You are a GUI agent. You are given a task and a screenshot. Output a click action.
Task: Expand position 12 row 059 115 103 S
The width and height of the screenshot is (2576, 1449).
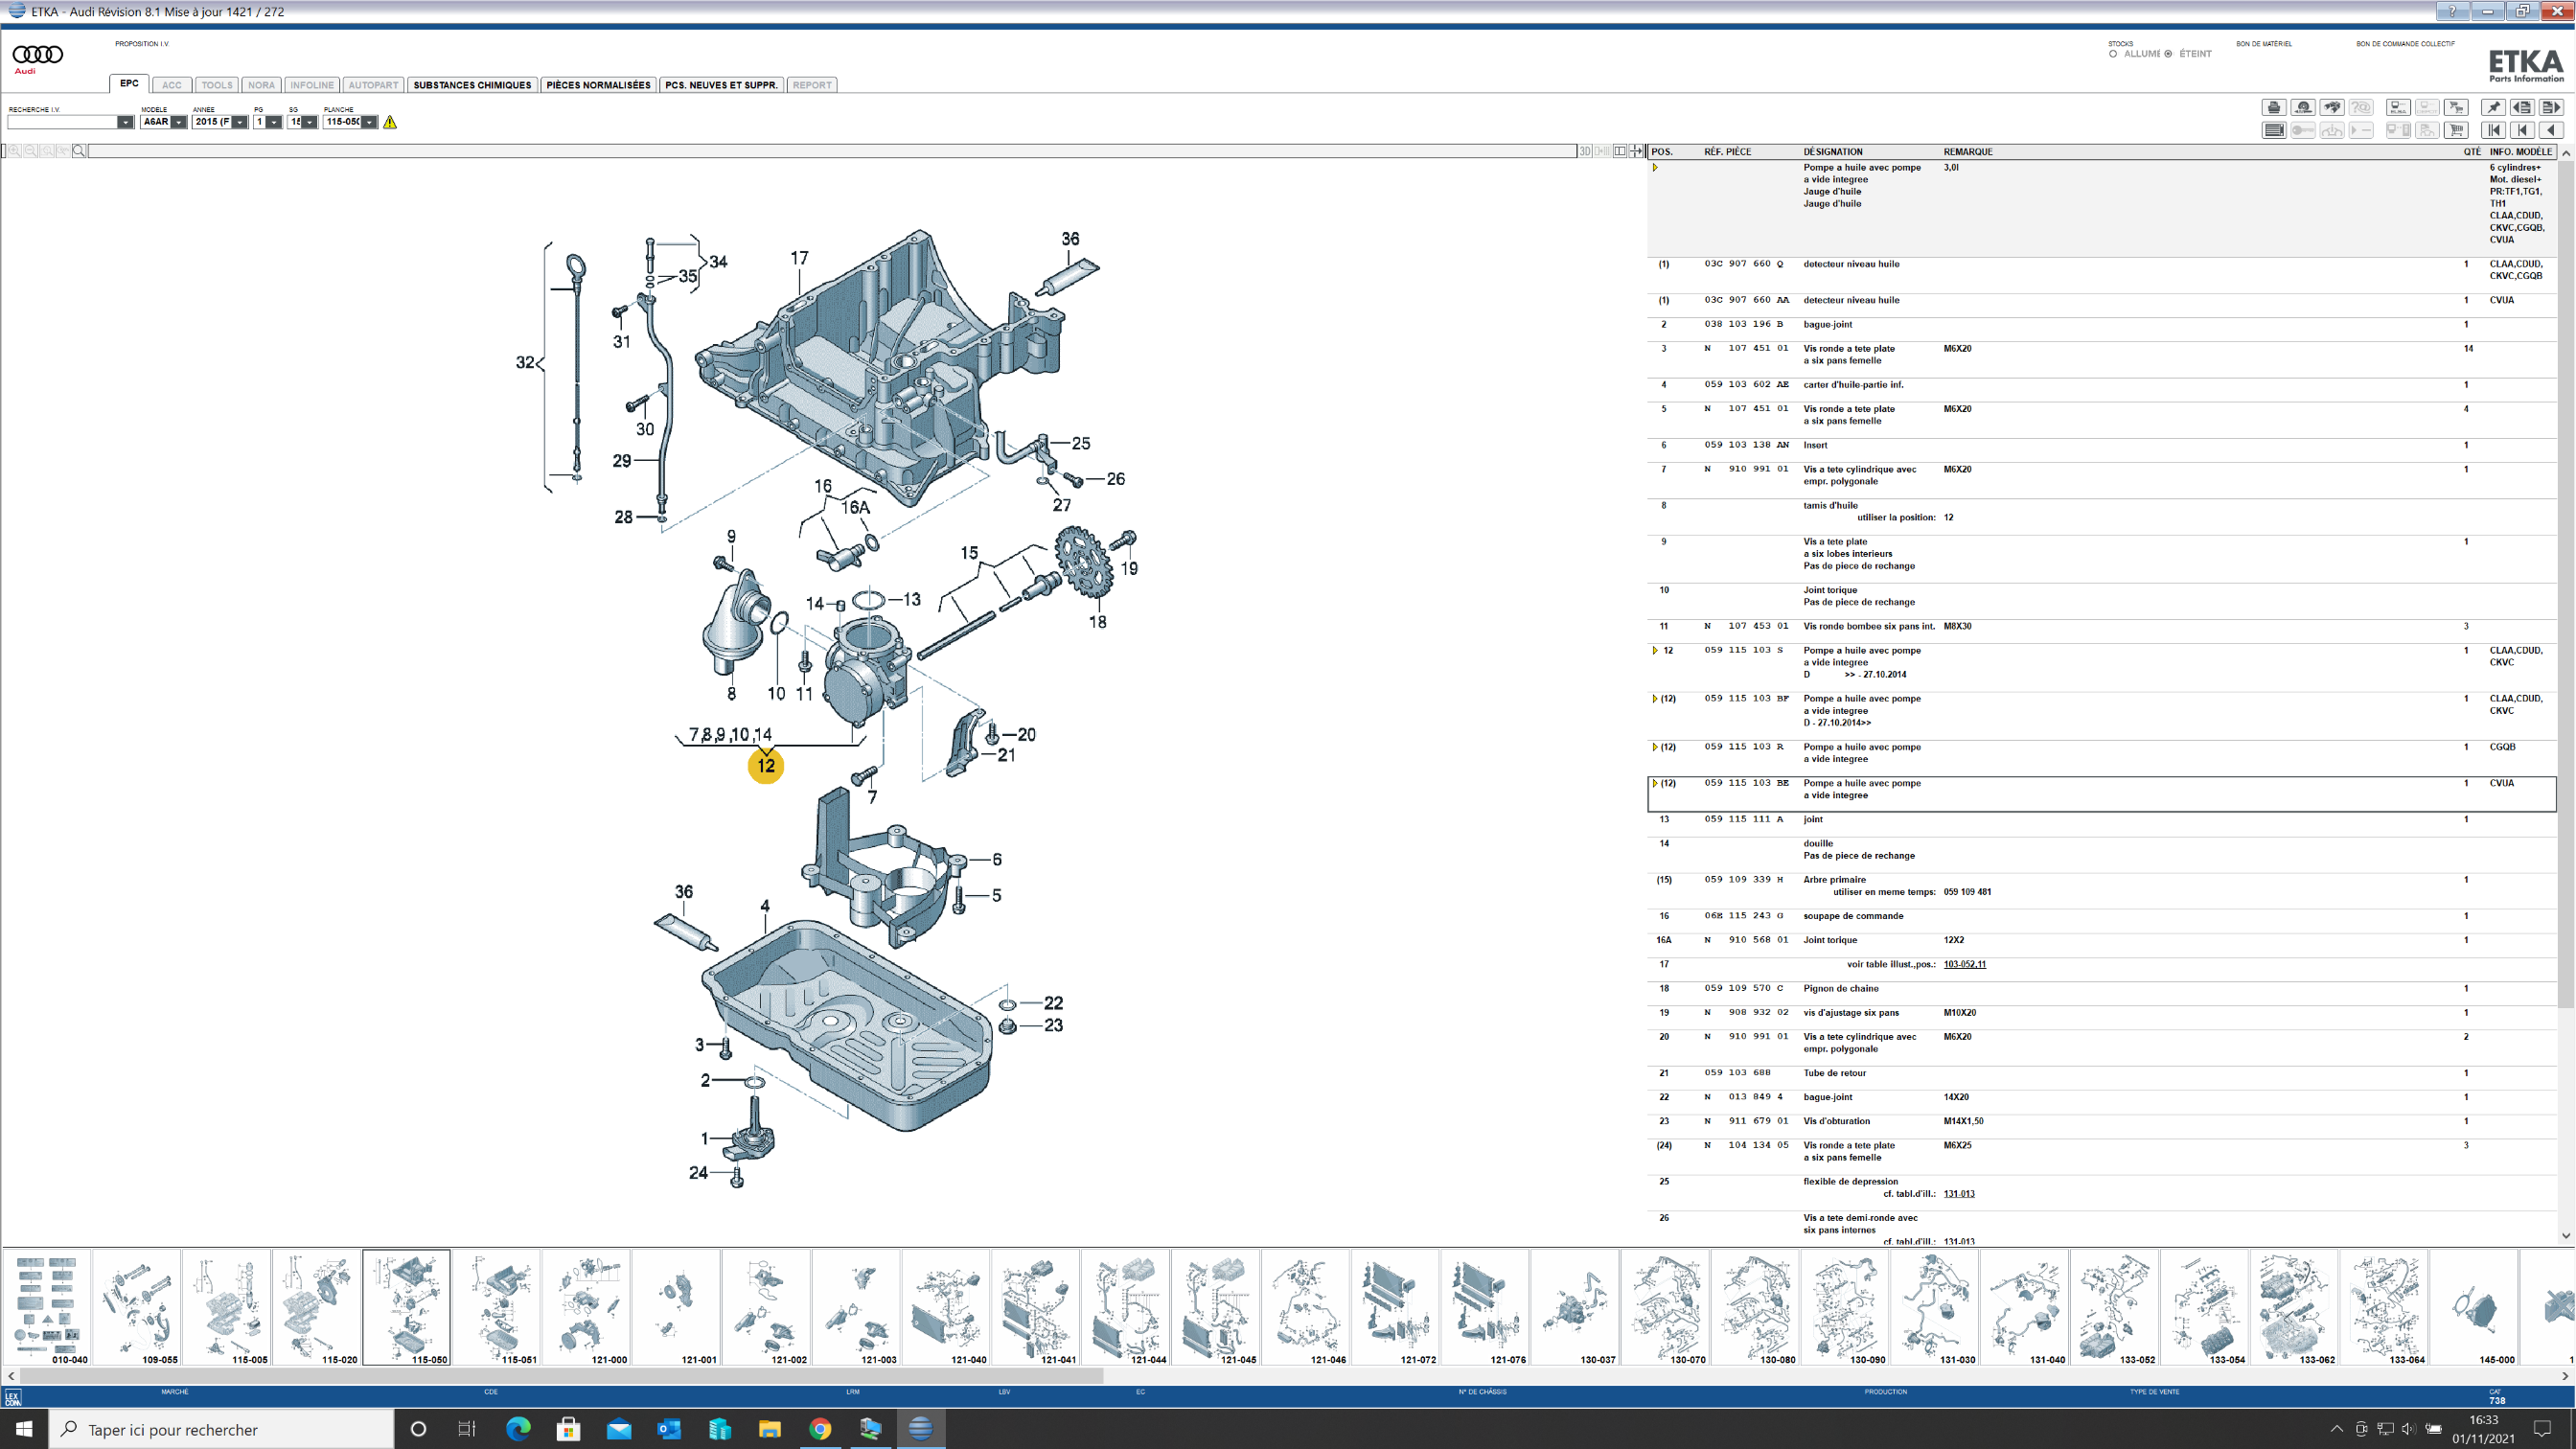click(1655, 651)
